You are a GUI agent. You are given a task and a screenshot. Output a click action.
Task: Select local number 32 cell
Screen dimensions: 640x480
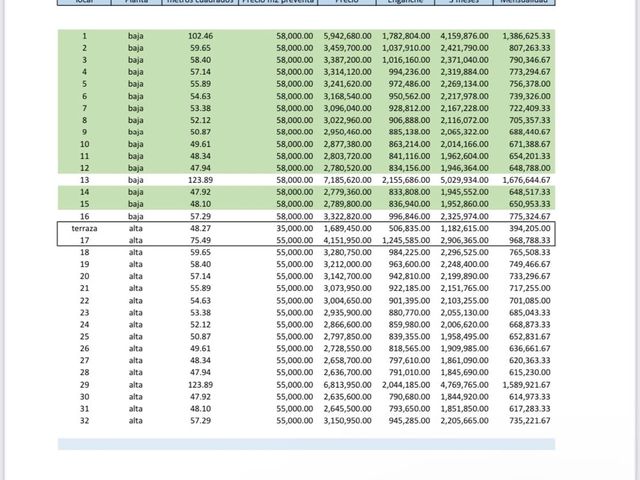tap(84, 421)
